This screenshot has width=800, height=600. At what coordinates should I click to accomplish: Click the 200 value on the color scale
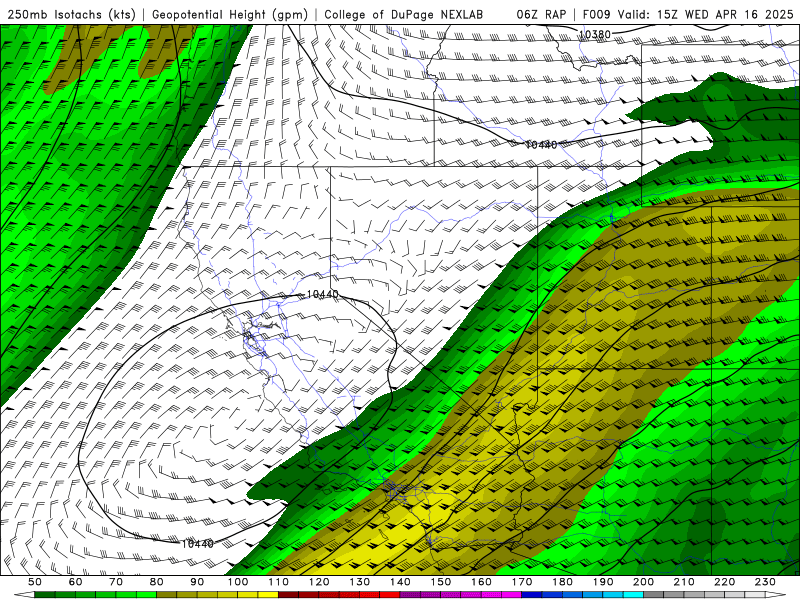click(644, 582)
